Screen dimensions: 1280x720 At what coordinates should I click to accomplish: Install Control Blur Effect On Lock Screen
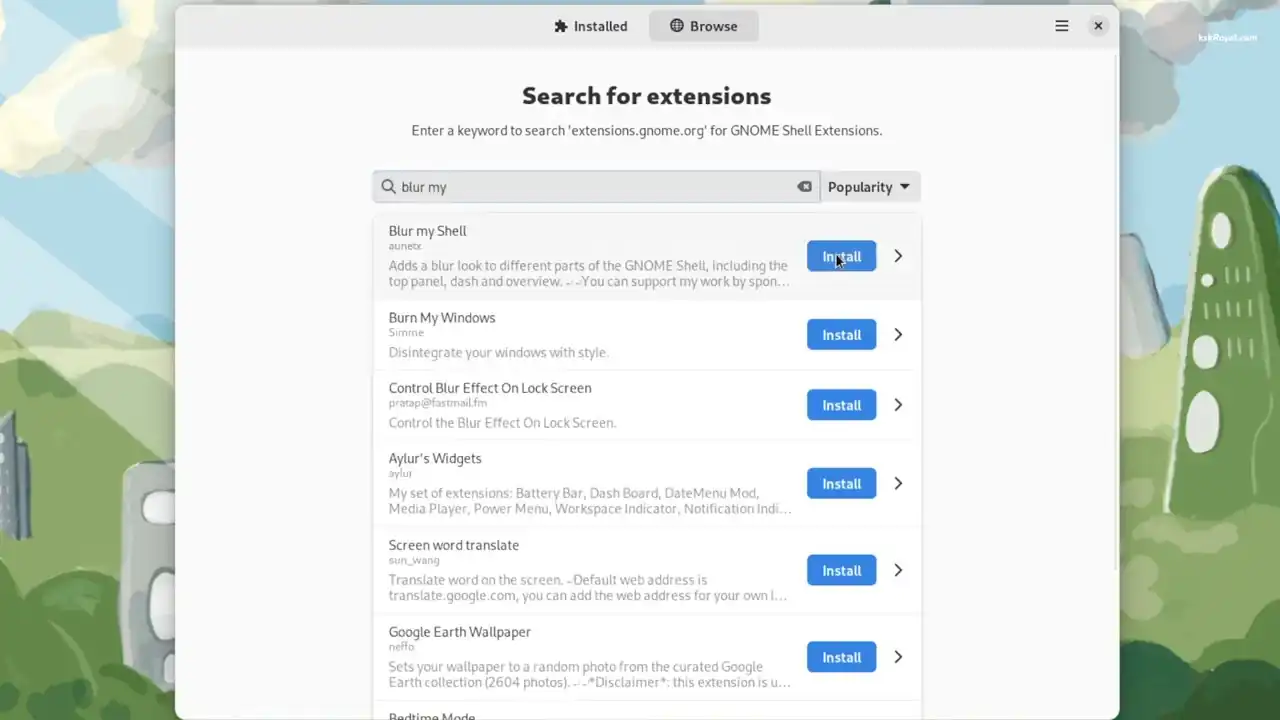[x=841, y=405]
